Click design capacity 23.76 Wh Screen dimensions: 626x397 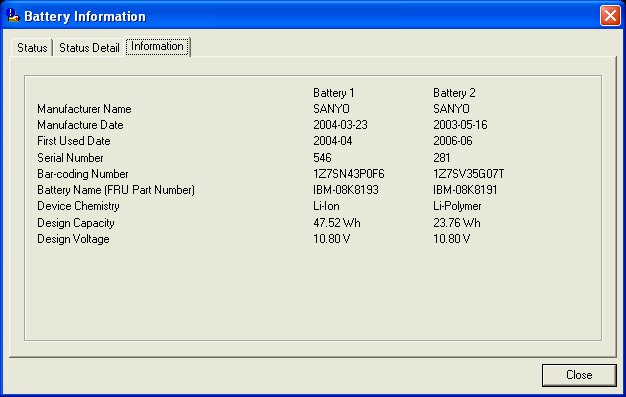point(457,223)
